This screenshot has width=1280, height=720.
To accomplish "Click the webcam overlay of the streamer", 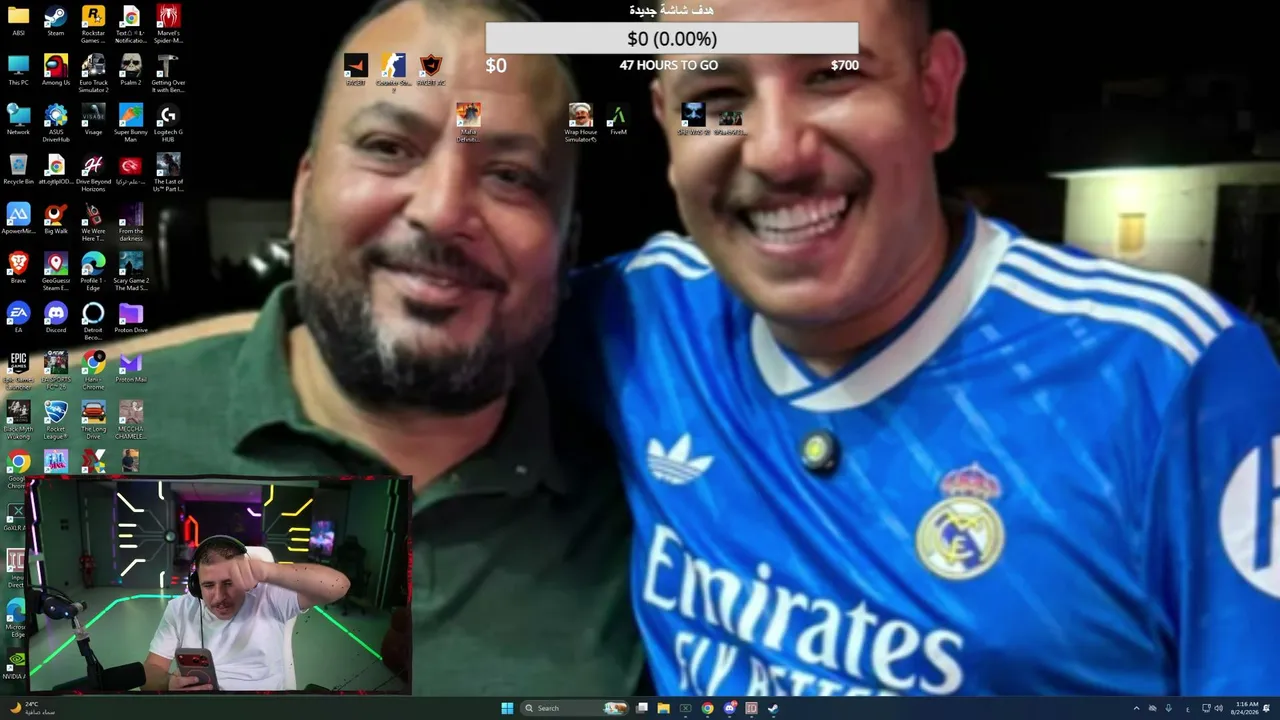I will point(219,585).
